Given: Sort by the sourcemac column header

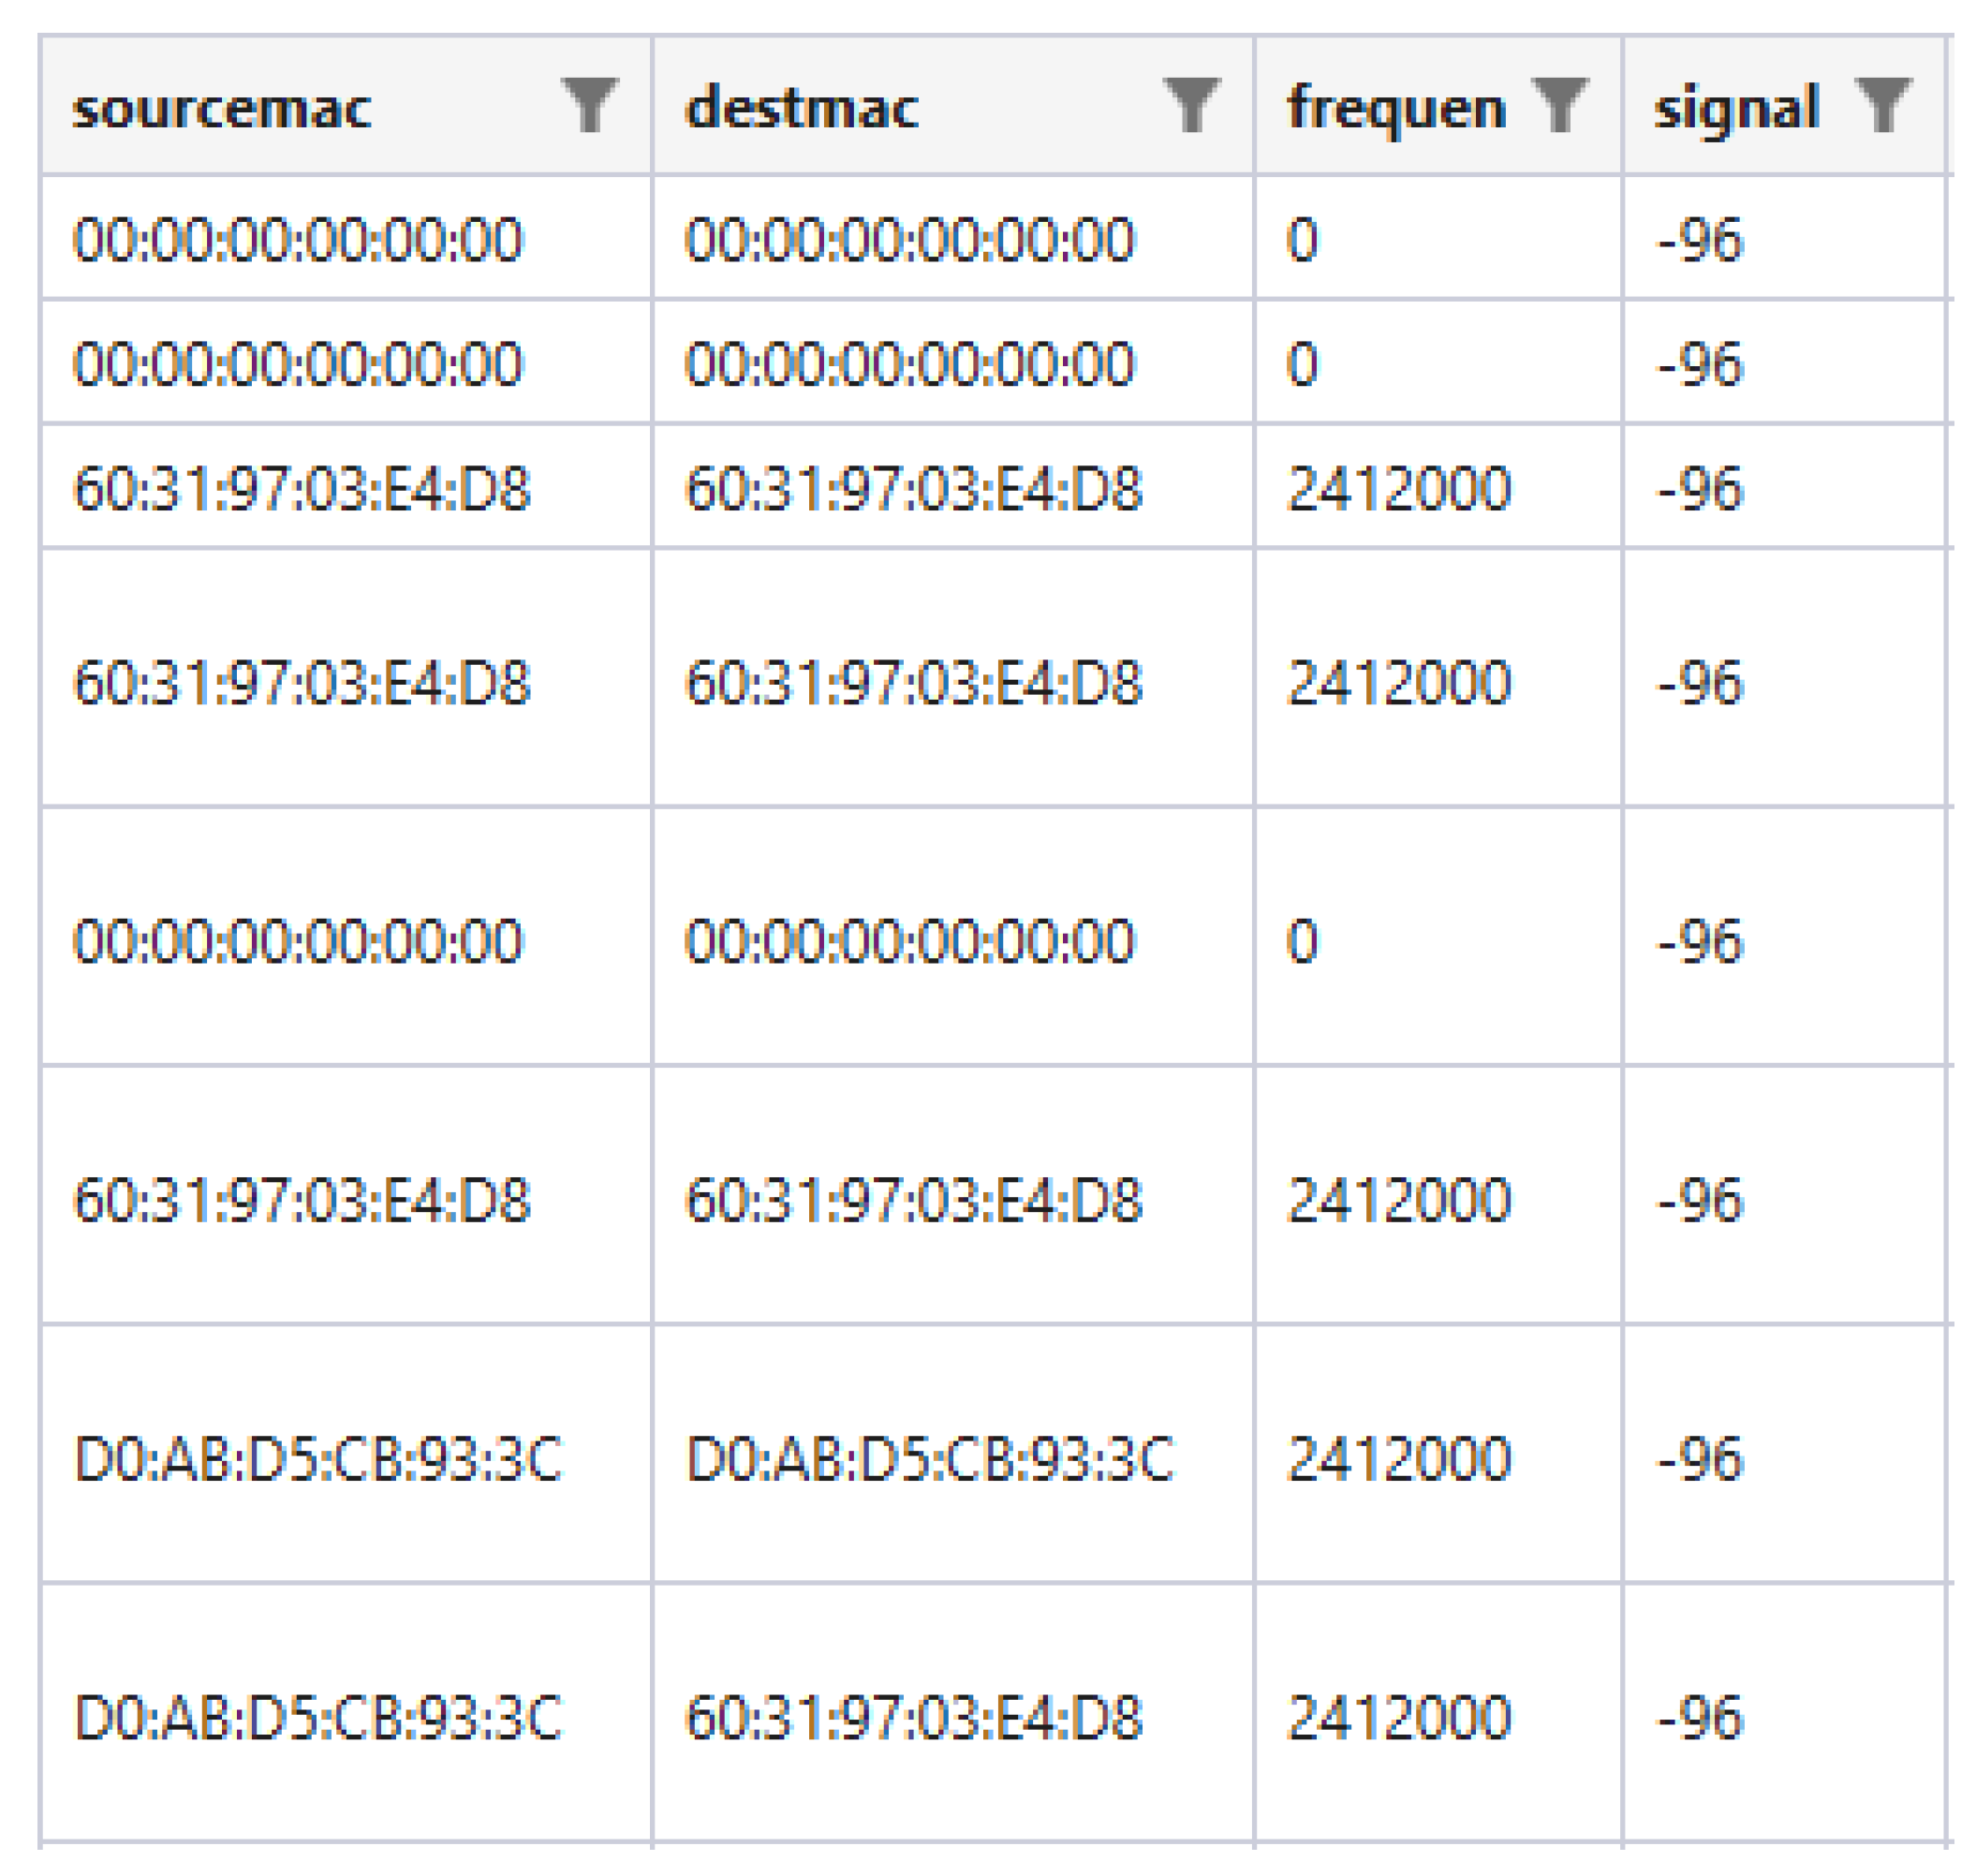Looking at the screenshot, I should tap(222, 108).
